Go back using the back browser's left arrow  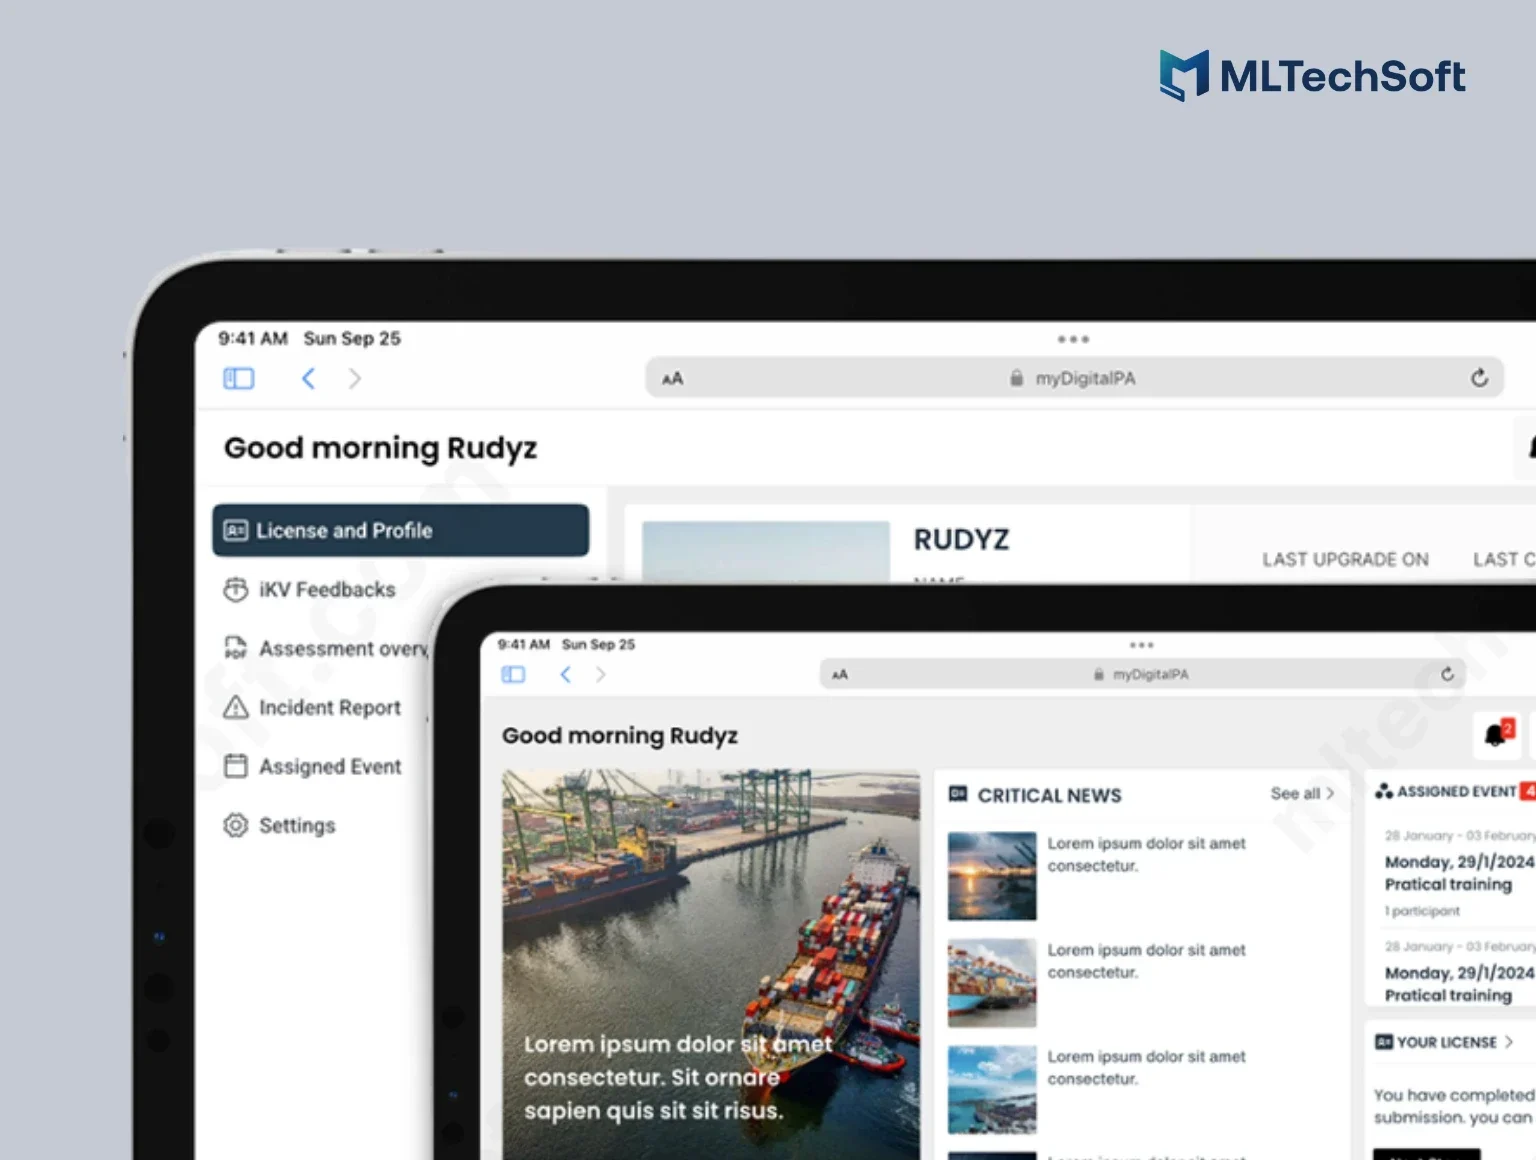click(x=308, y=378)
